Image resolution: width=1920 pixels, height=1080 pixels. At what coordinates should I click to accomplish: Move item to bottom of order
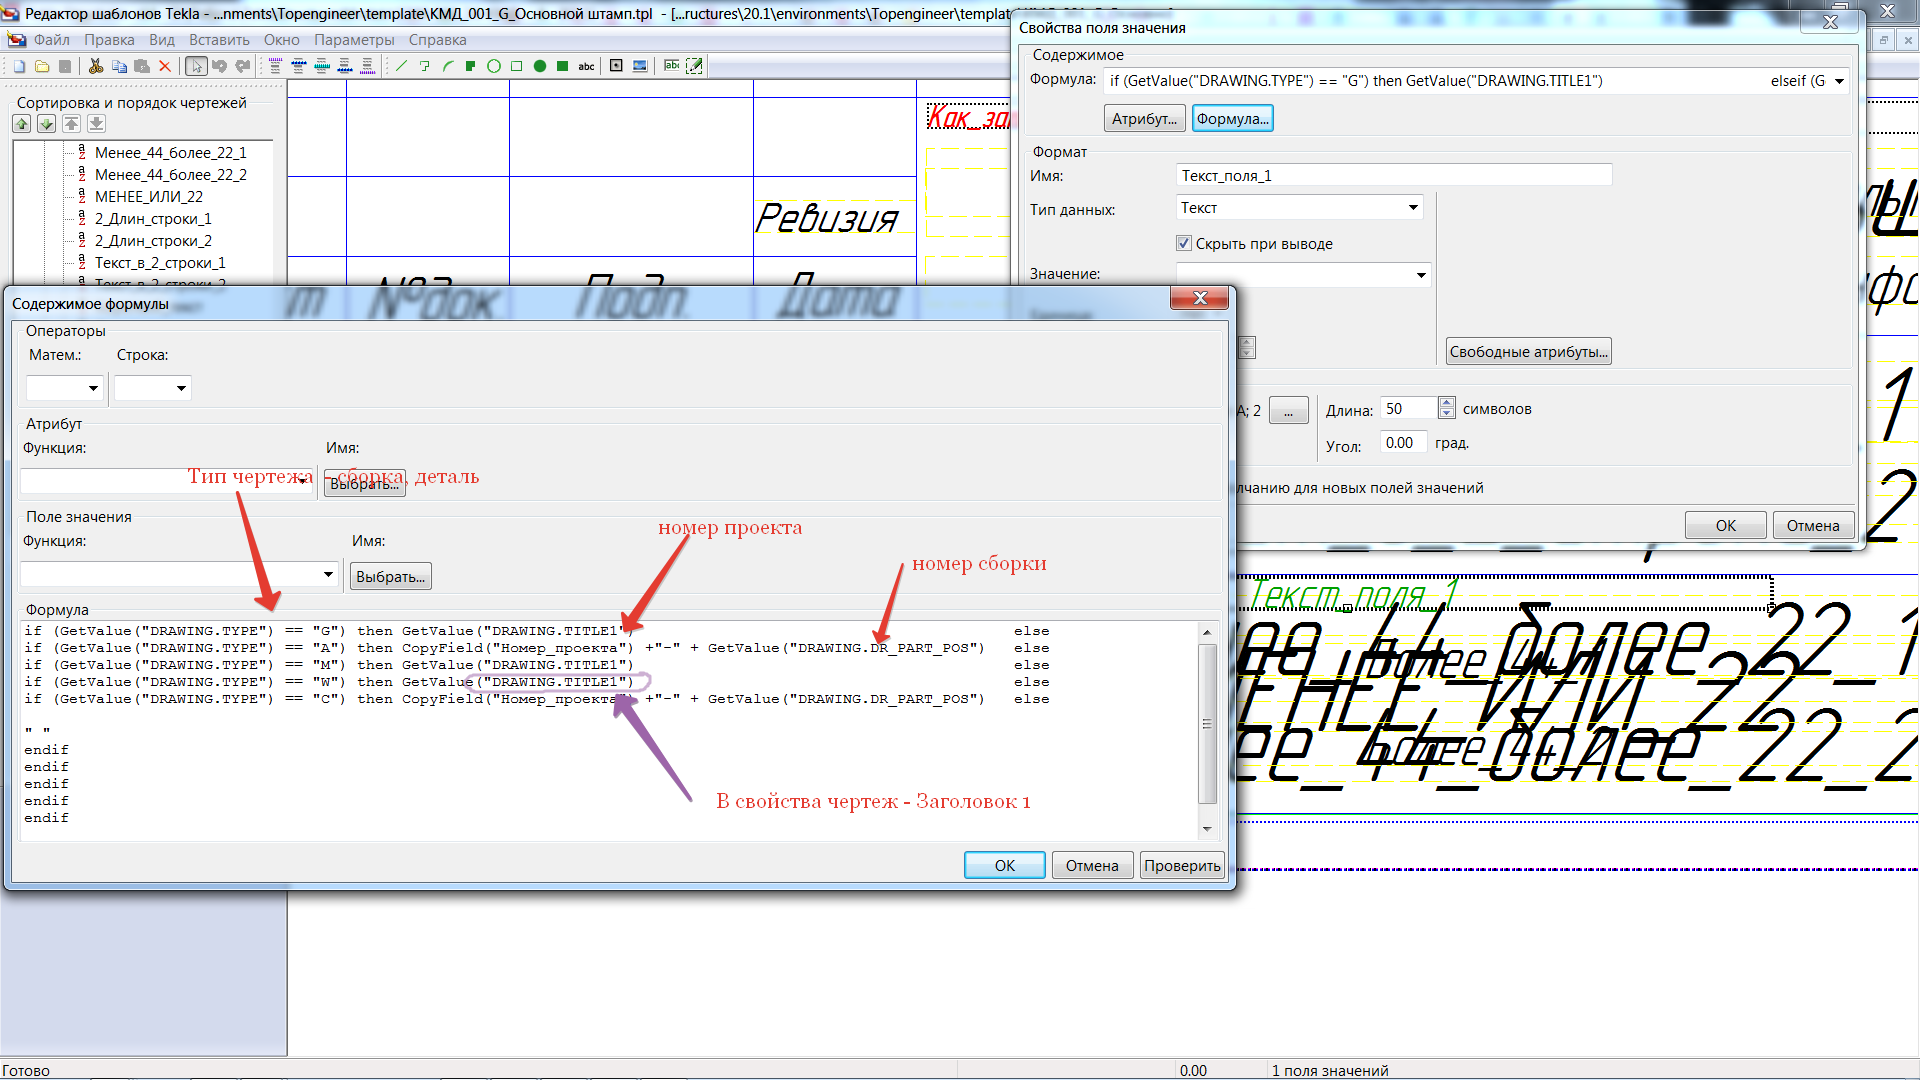pyautogui.click(x=96, y=124)
